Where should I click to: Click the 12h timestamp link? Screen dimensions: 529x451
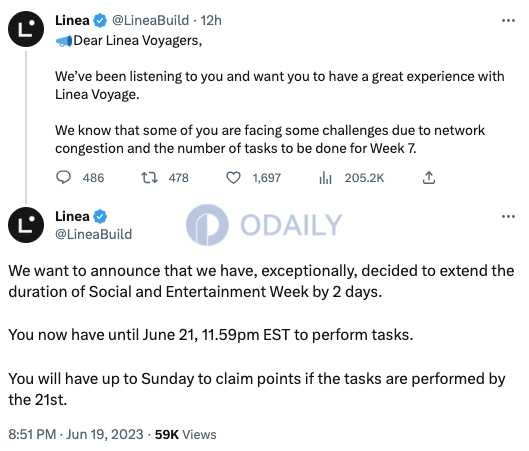[211, 21]
